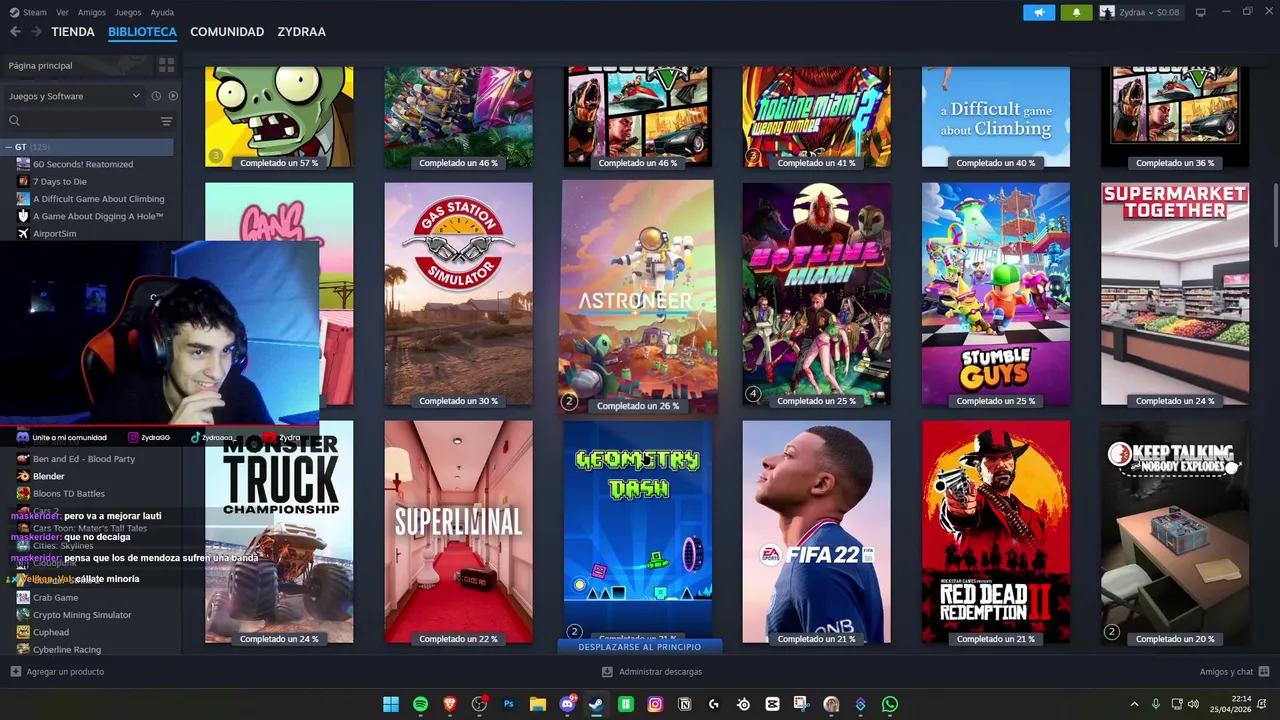
Task: Open Spotify from the taskbar
Action: [x=420, y=704]
